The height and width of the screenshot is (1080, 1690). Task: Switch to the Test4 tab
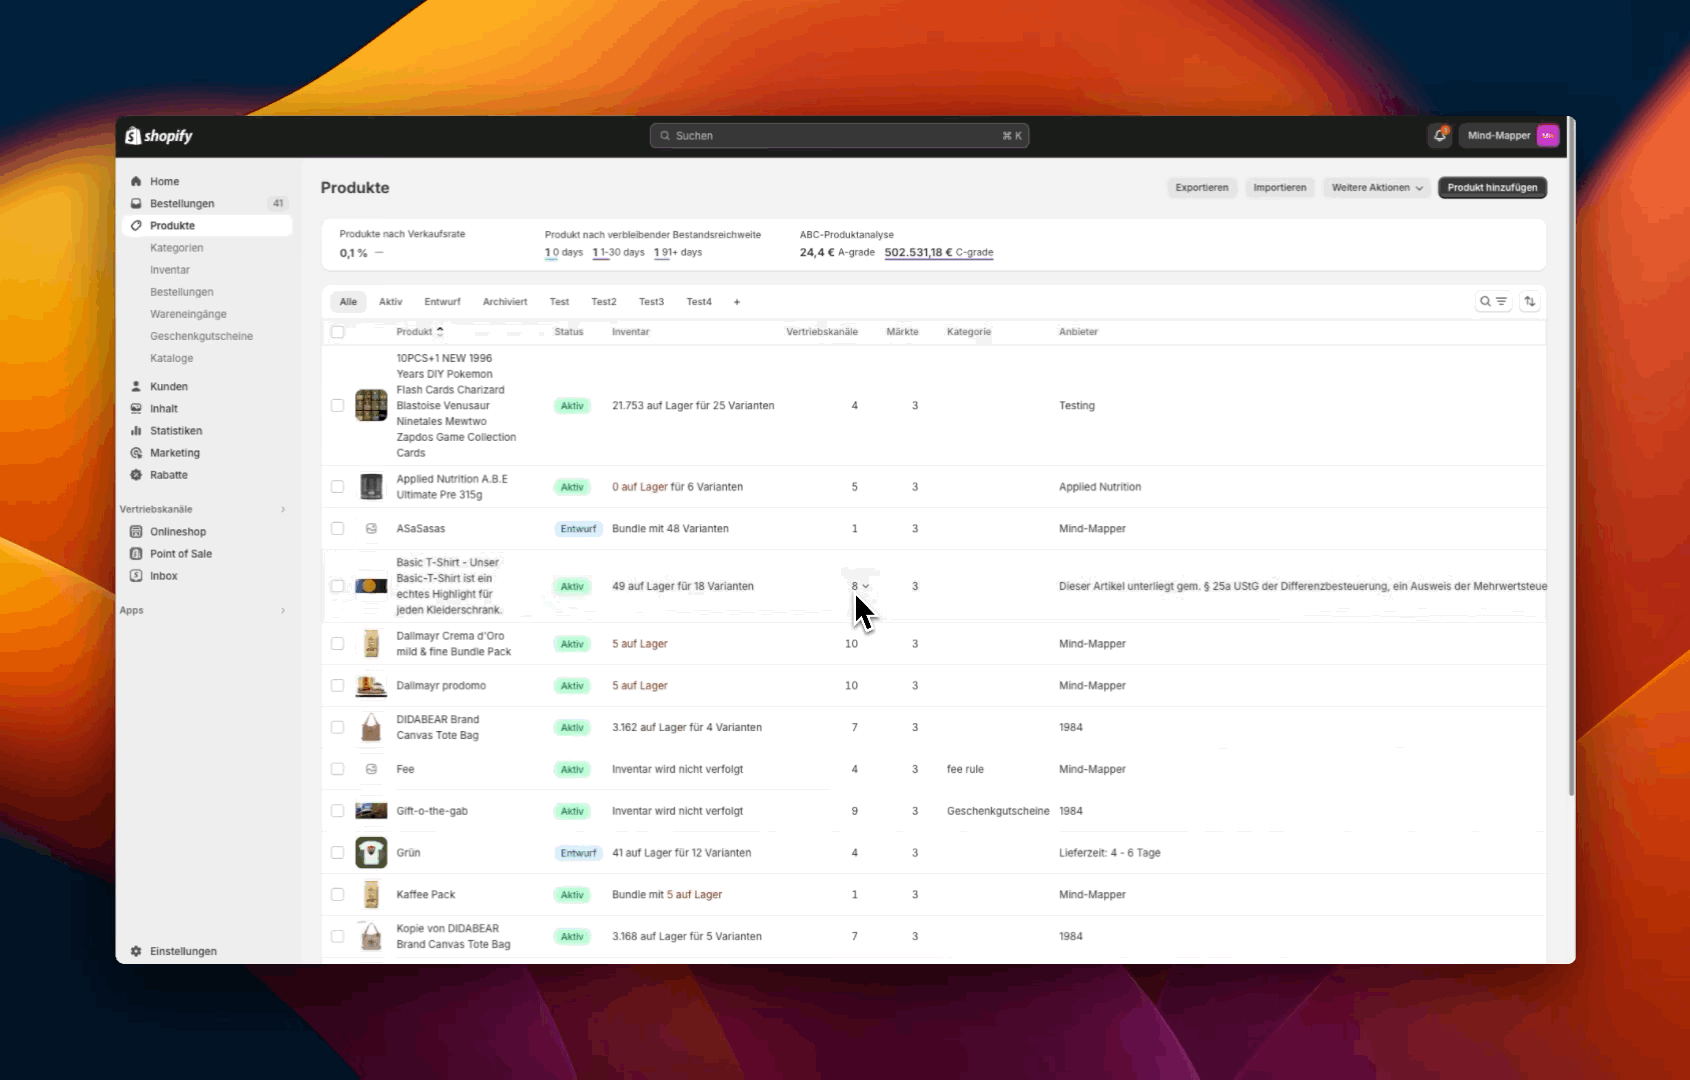click(699, 301)
